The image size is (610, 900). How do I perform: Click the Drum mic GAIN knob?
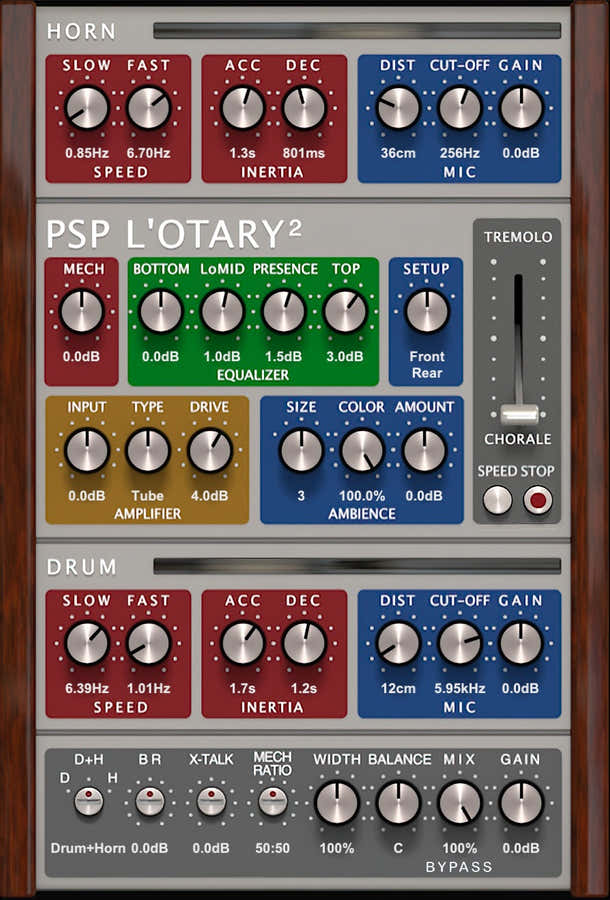pyautogui.click(x=521, y=643)
